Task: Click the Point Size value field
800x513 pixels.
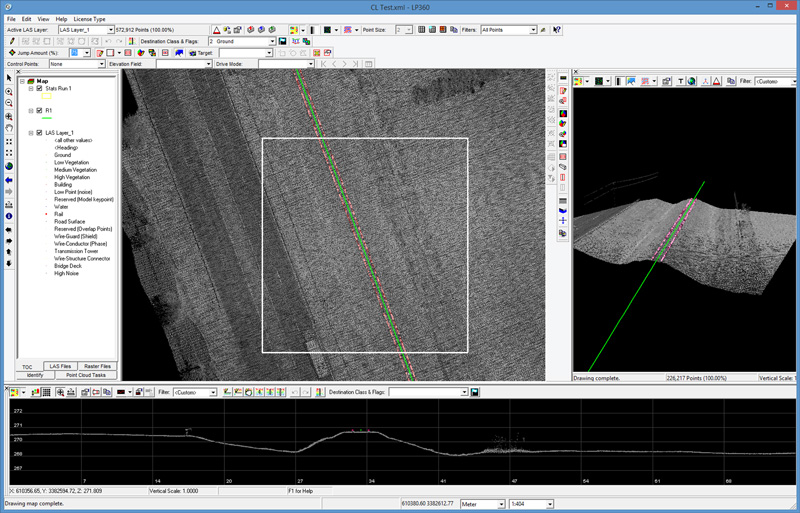Action: [x=400, y=30]
